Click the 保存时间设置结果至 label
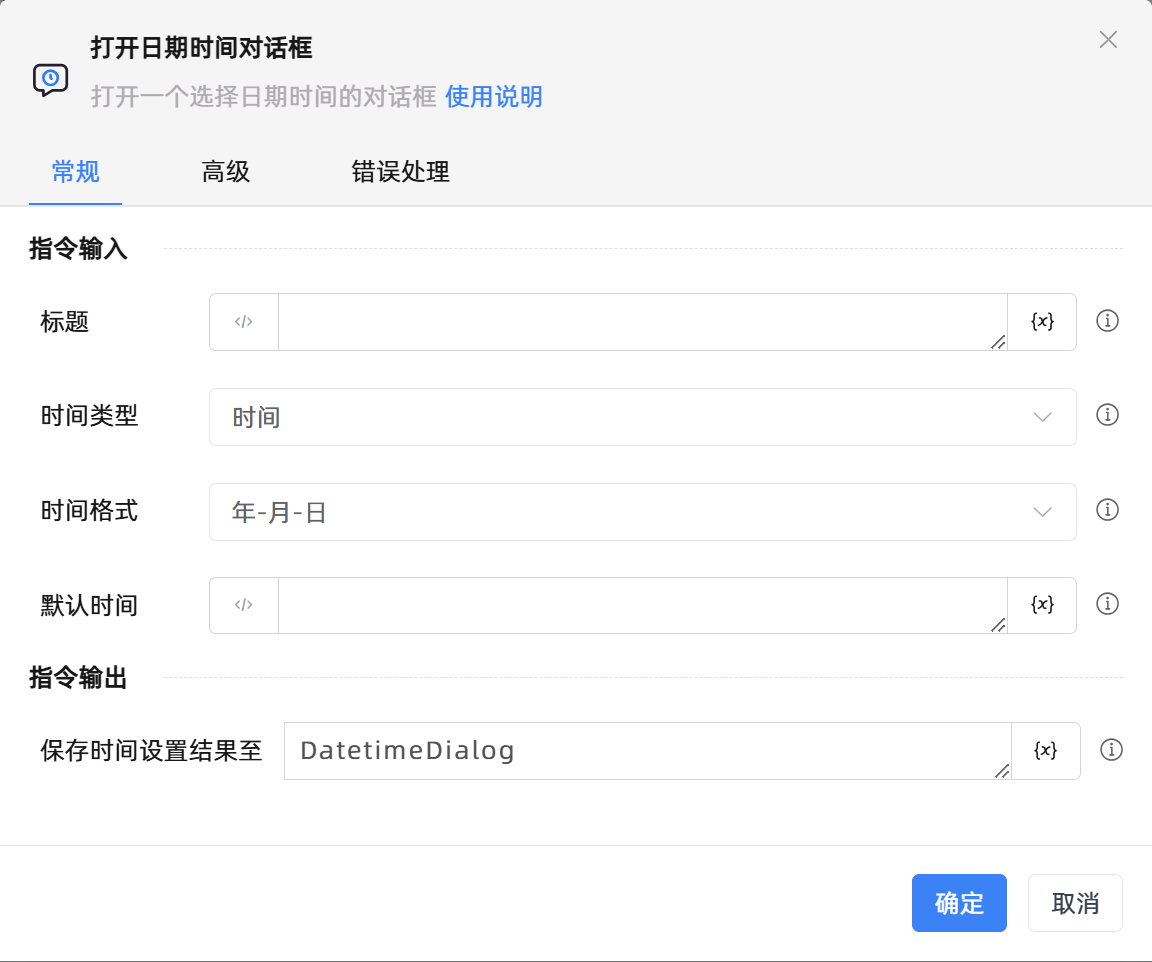The image size is (1152, 962). [151, 750]
